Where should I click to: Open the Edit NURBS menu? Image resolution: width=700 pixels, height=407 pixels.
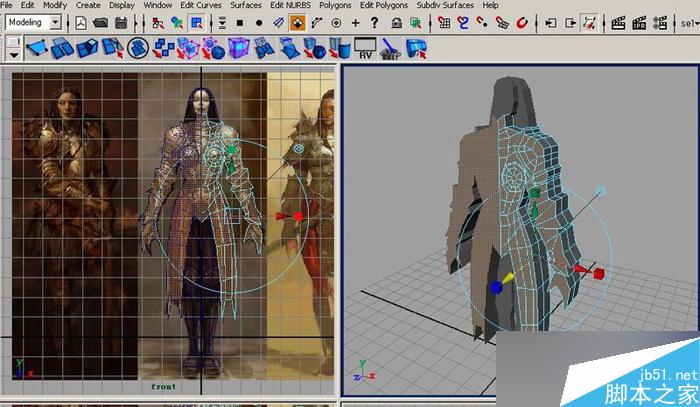(x=290, y=5)
